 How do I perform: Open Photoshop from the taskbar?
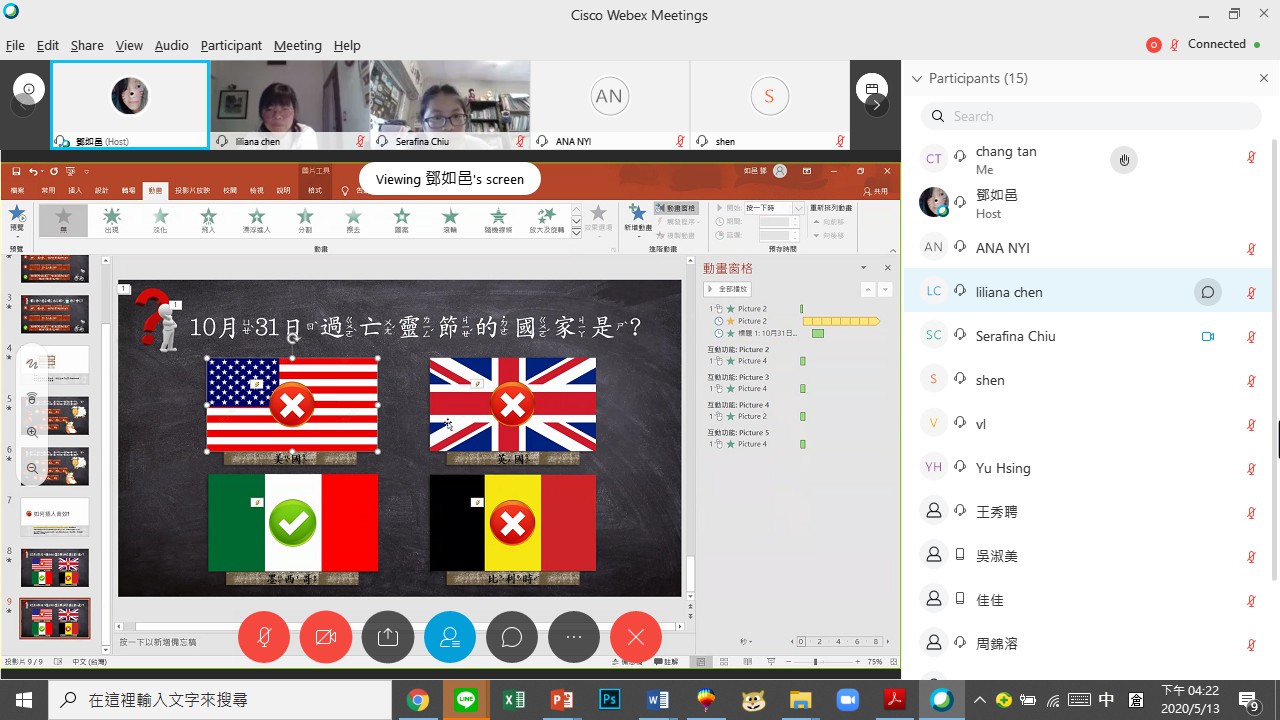pos(609,700)
